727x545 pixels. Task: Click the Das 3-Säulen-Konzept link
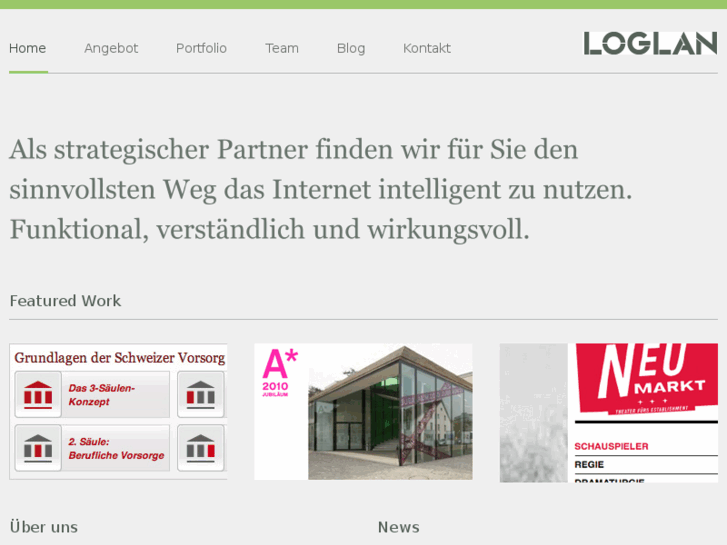click(102, 395)
